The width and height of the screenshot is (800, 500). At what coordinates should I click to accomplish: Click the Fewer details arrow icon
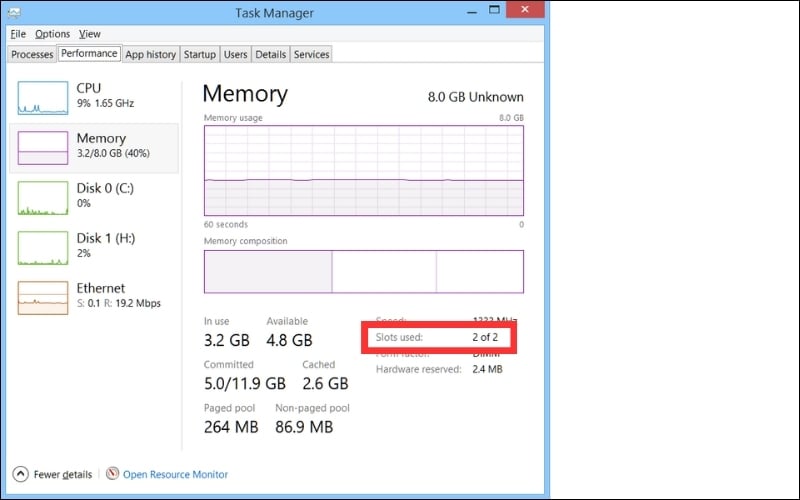pyautogui.click(x=20, y=474)
